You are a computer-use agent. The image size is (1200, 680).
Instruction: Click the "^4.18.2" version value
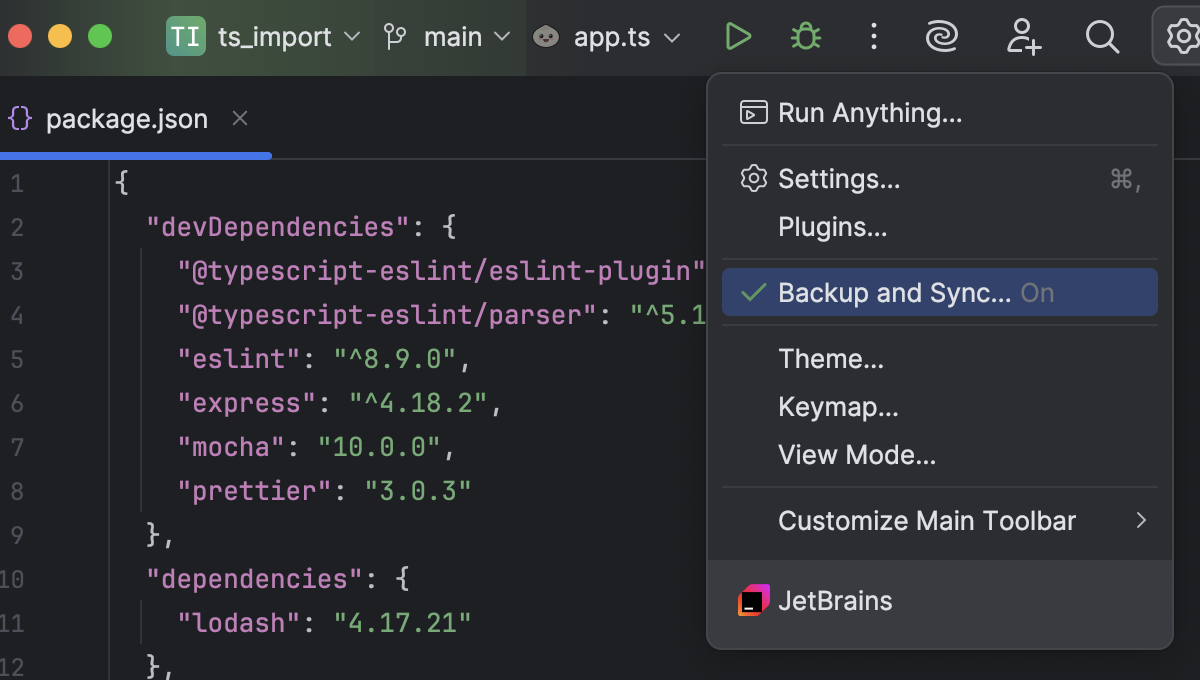pos(419,403)
